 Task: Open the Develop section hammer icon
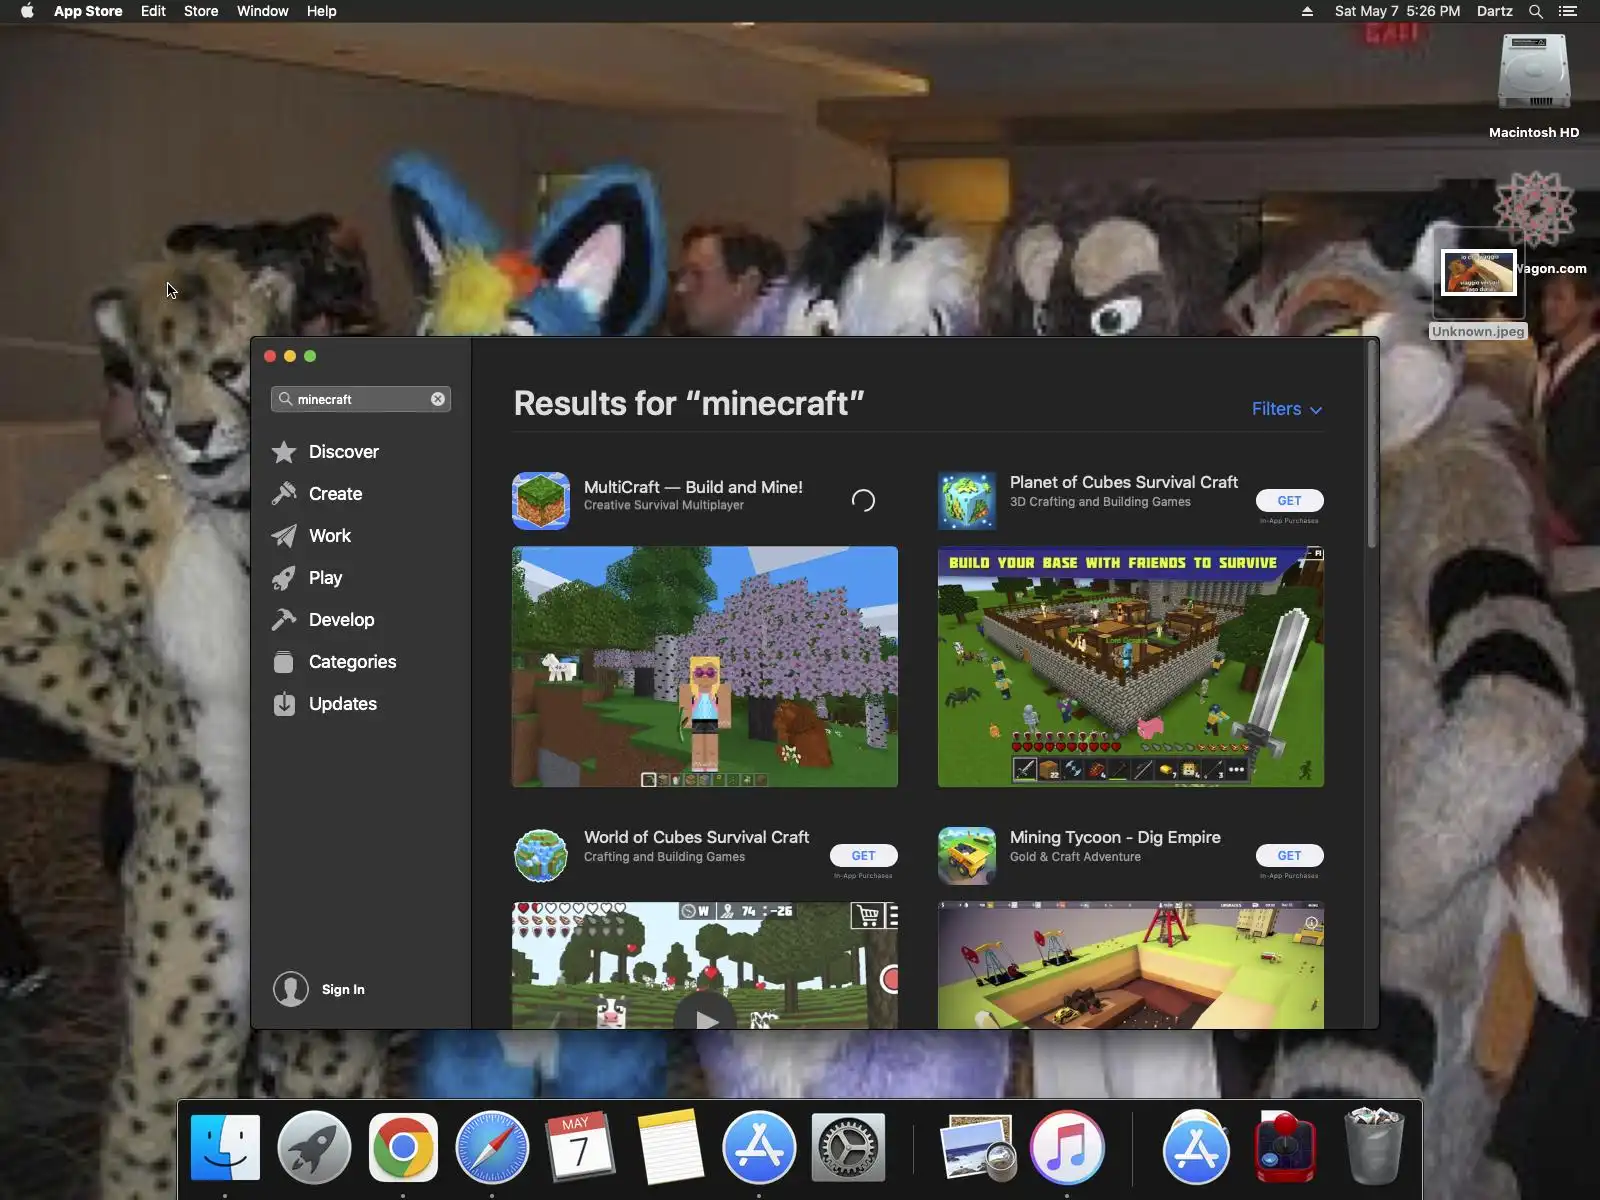pos(284,620)
